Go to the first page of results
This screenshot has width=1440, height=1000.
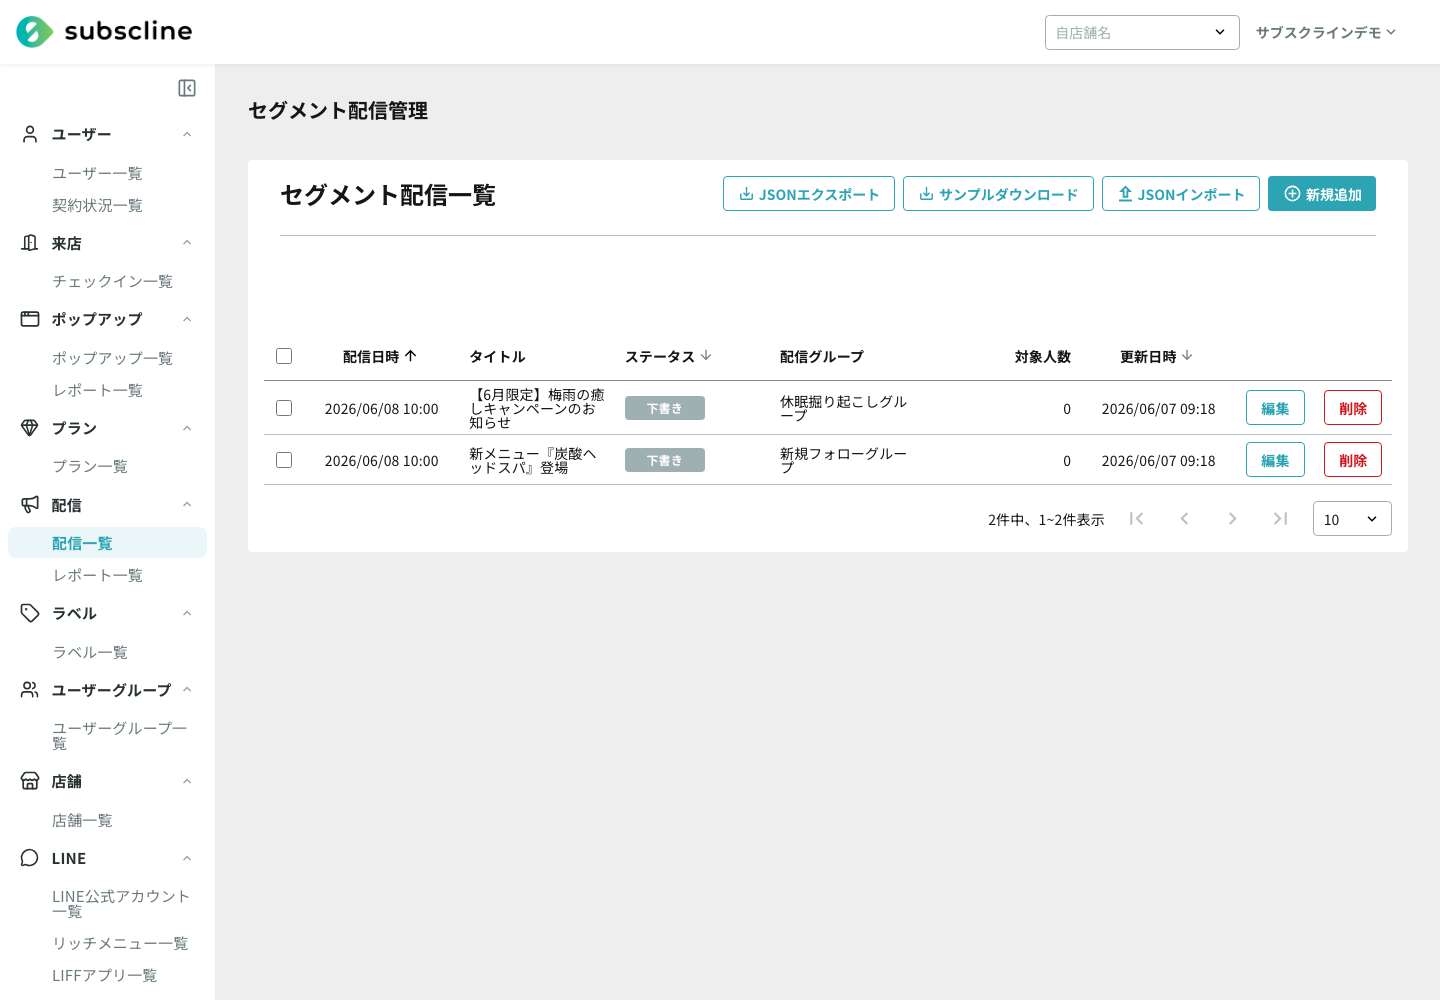point(1136,518)
